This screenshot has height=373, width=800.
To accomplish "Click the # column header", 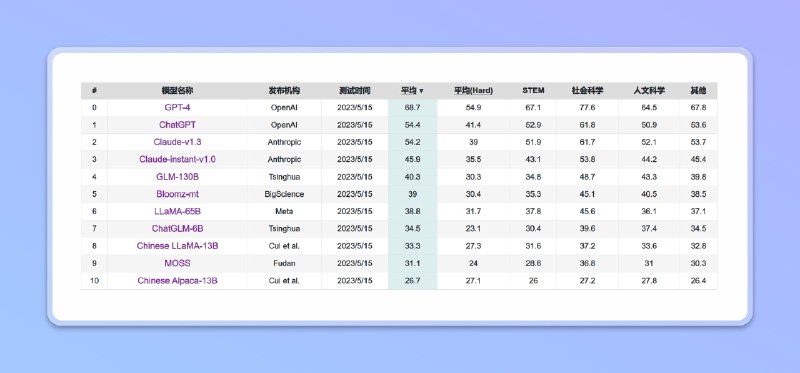I will click(x=94, y=91).
